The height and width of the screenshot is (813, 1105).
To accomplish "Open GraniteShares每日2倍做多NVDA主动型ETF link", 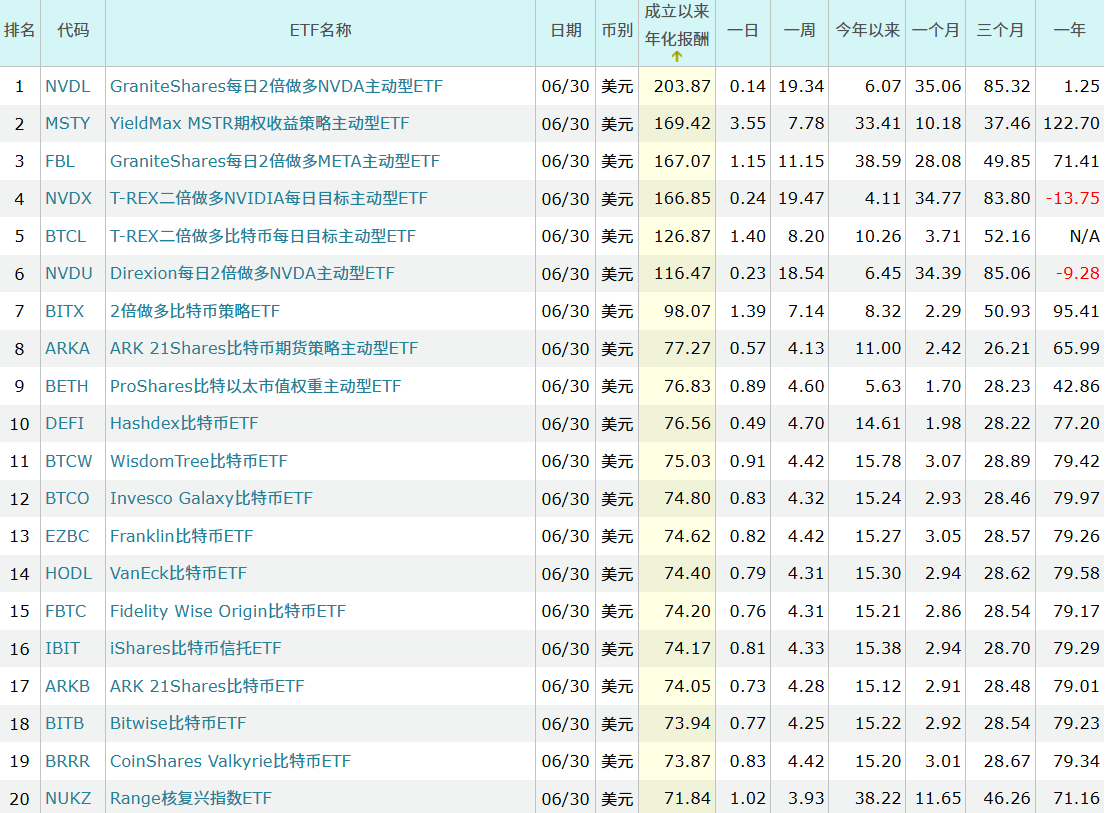I will point(276,86).
